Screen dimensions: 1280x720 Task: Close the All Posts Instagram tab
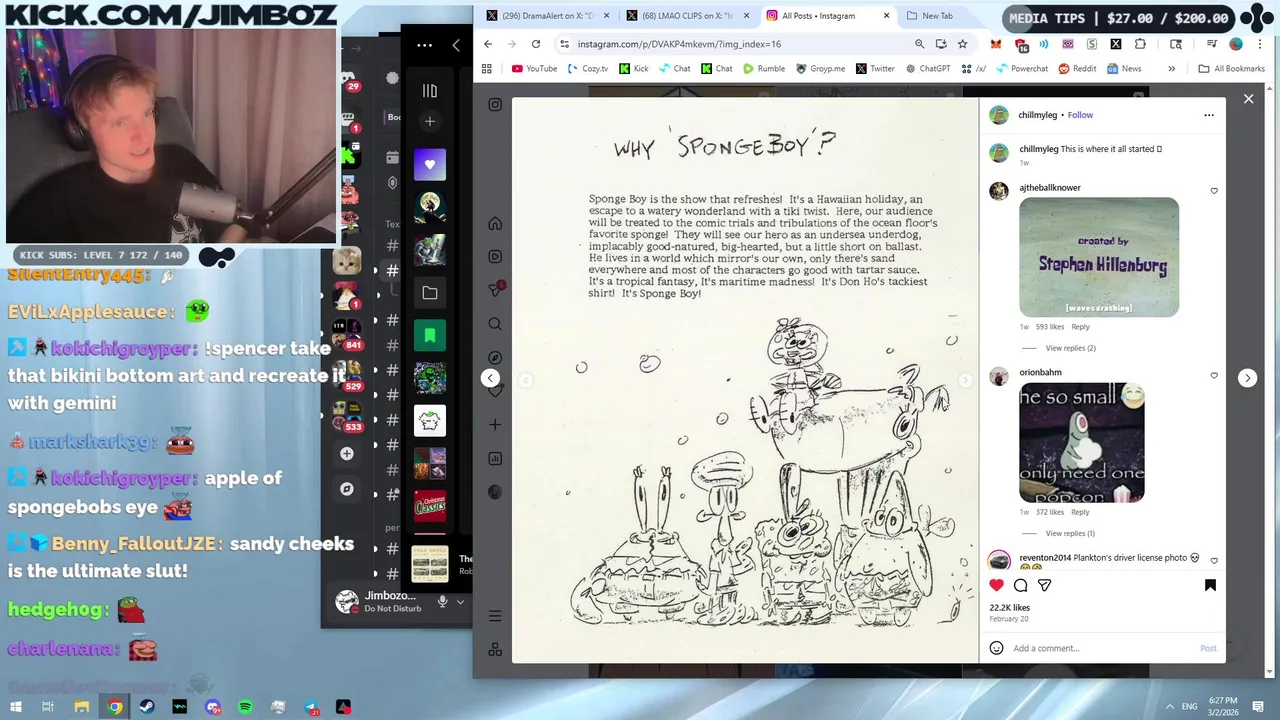coord(886,16)
